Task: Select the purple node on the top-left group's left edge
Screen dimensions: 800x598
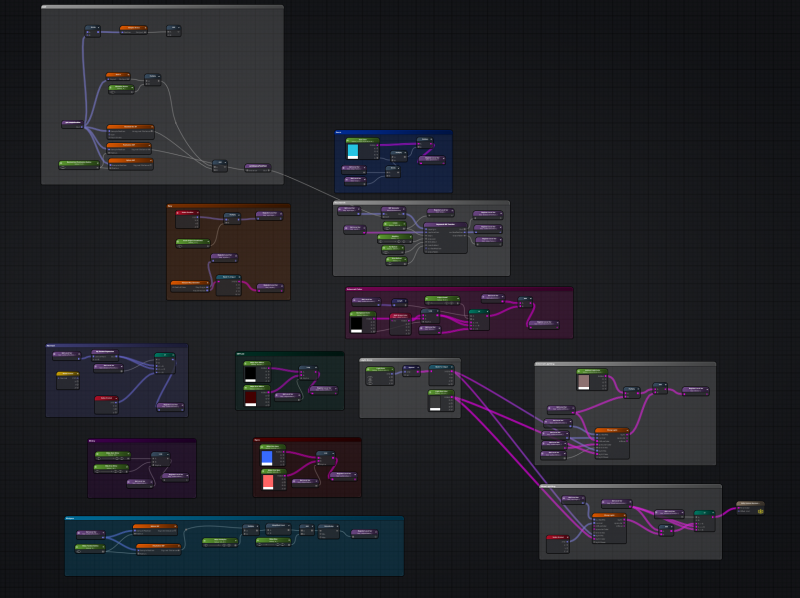Action: click(x=72, y=124)
